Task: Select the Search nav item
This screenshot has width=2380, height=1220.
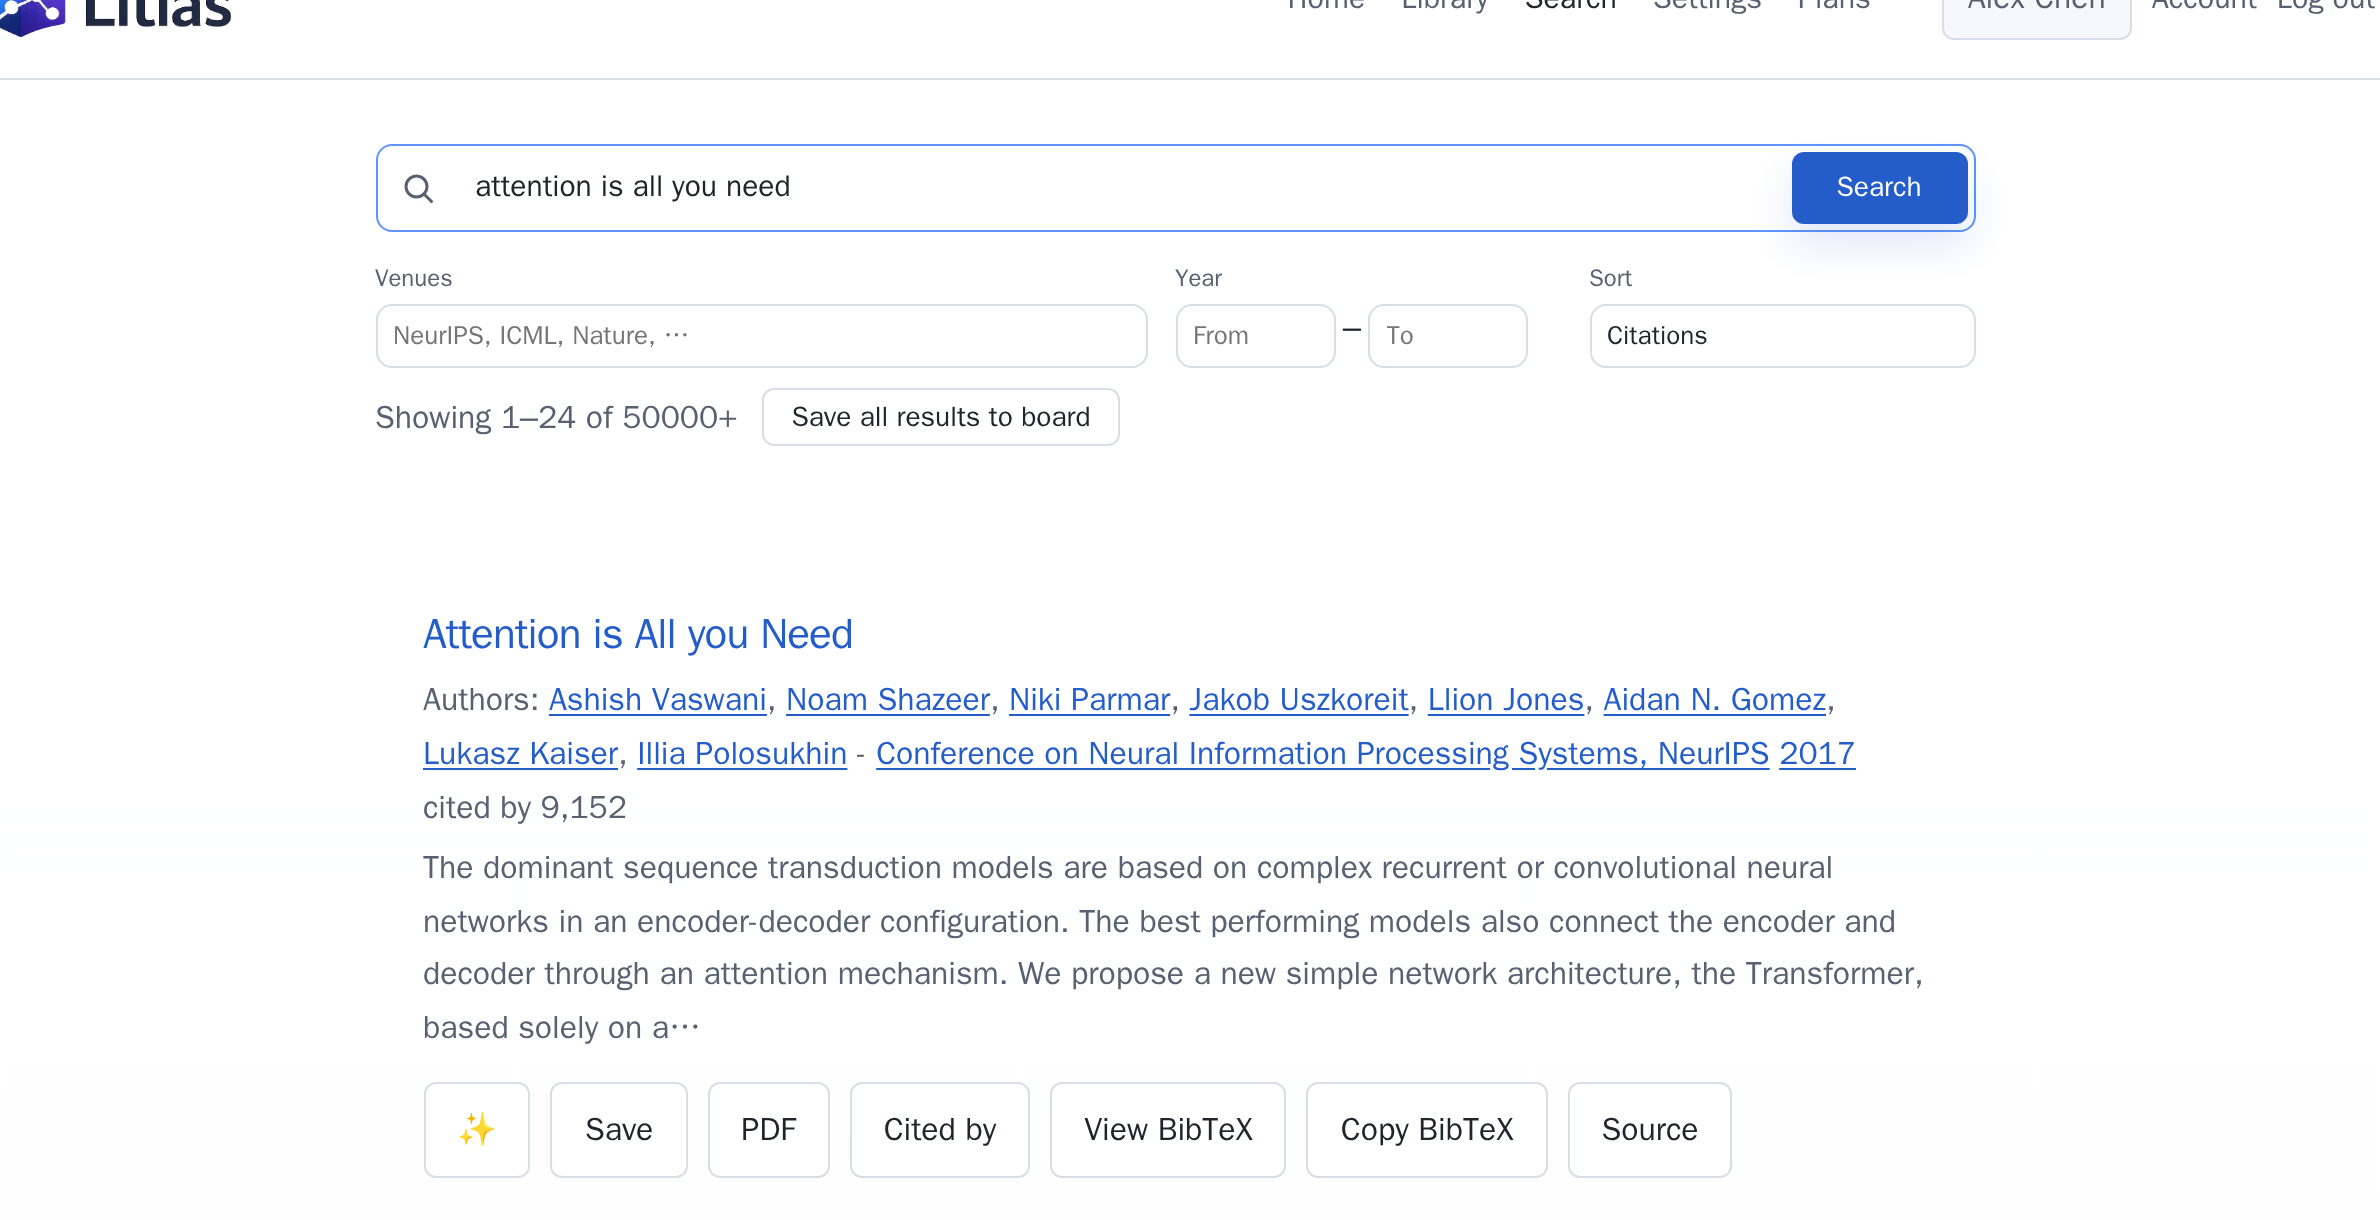Action: click(x=1570, y=5)
